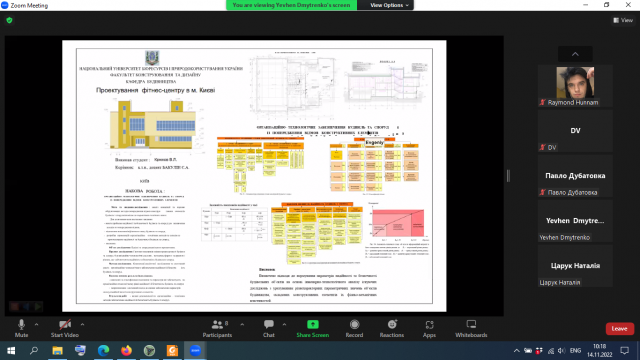Open the Windows Start menu
The height and width of the screenshot is (360, 640).
coord(11,351)
